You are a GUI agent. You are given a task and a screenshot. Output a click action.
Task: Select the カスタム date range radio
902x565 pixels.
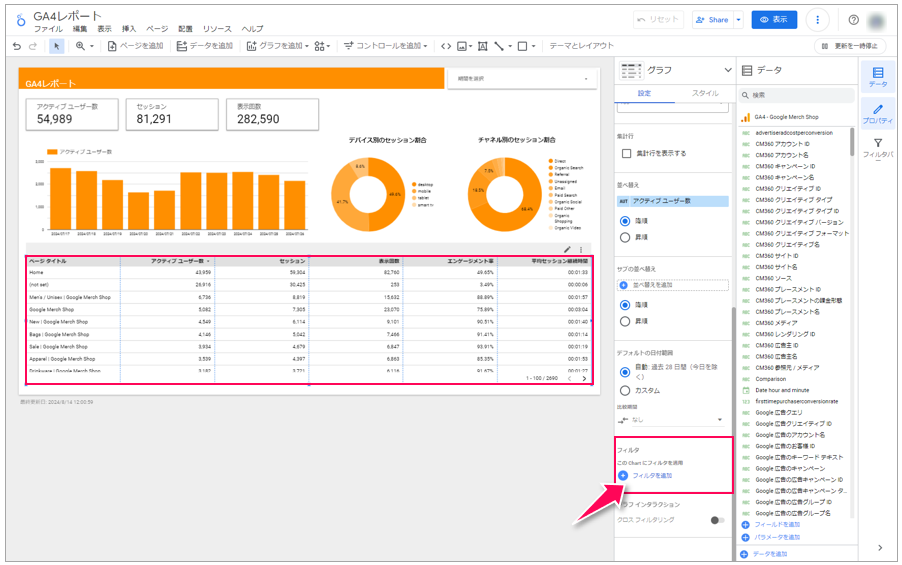[625, 391]
